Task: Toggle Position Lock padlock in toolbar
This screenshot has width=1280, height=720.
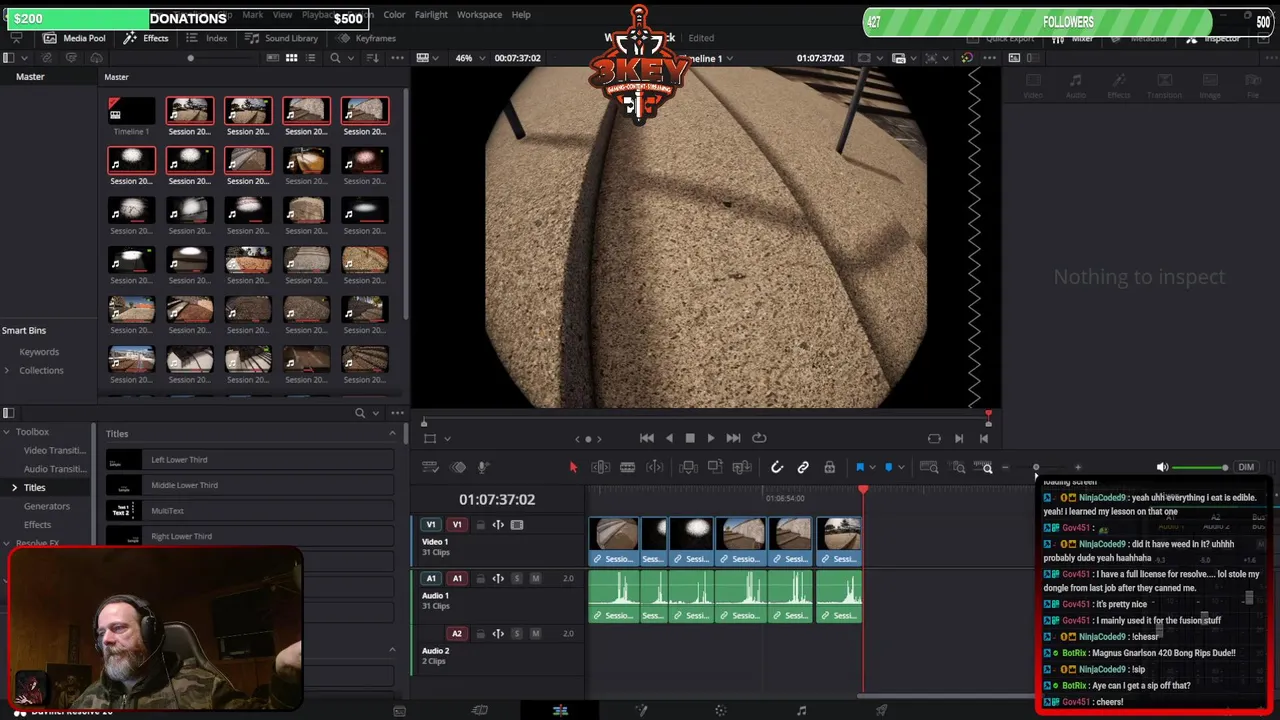Action: click(x=829, y=467)
